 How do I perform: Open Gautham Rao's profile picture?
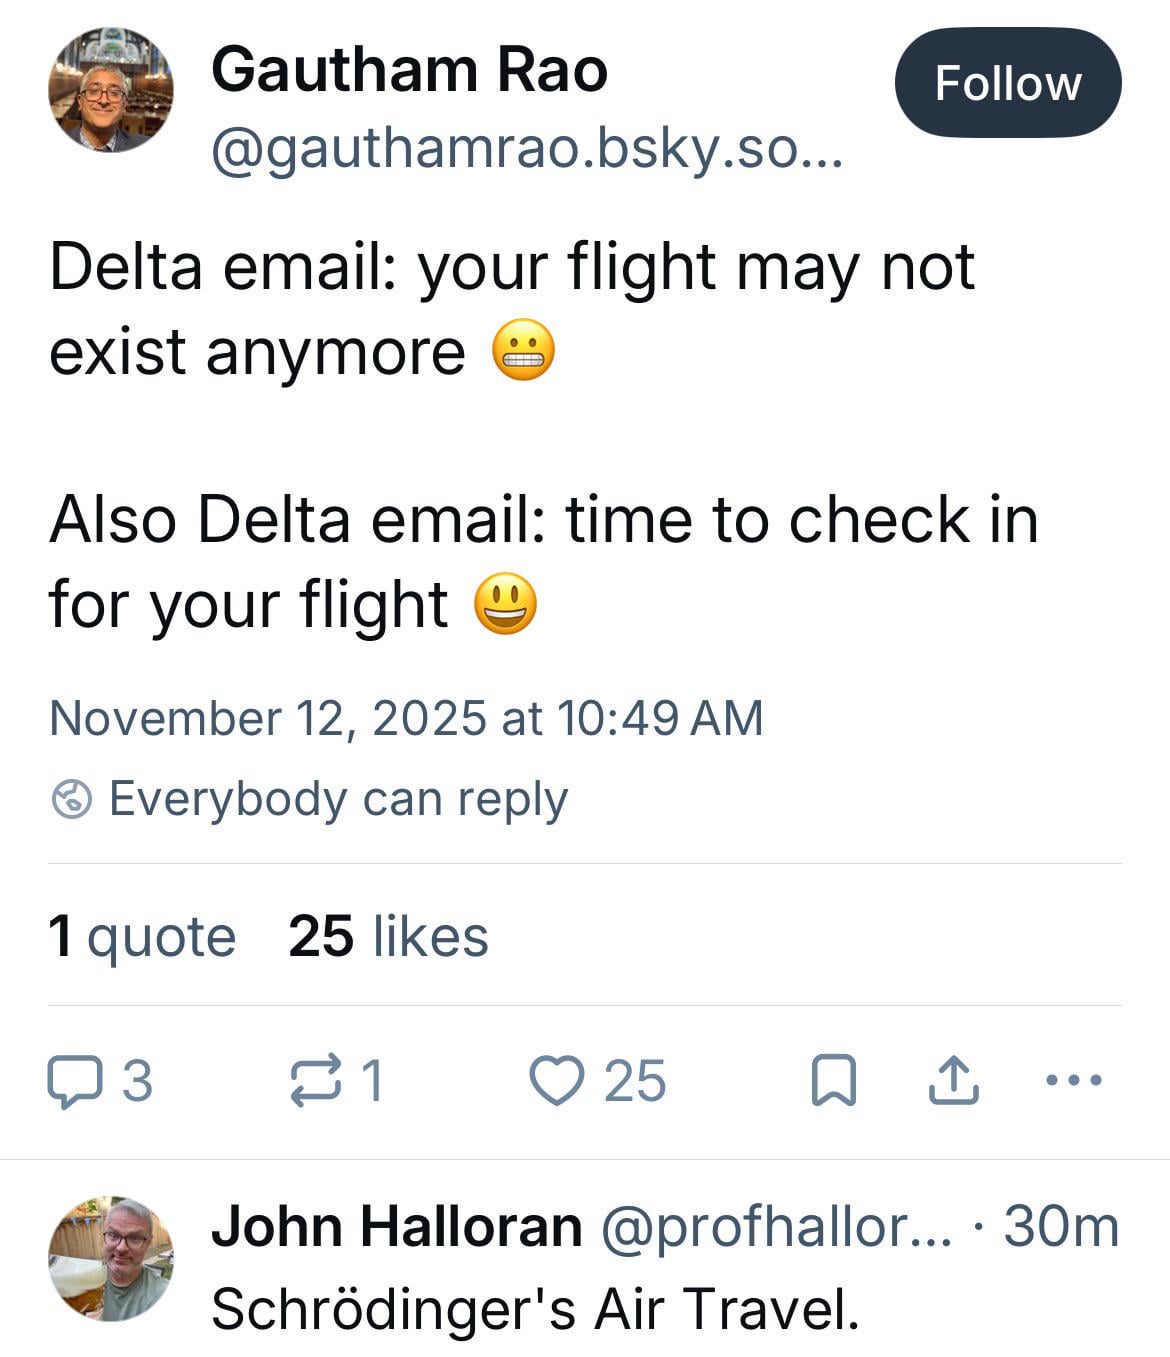110,90
